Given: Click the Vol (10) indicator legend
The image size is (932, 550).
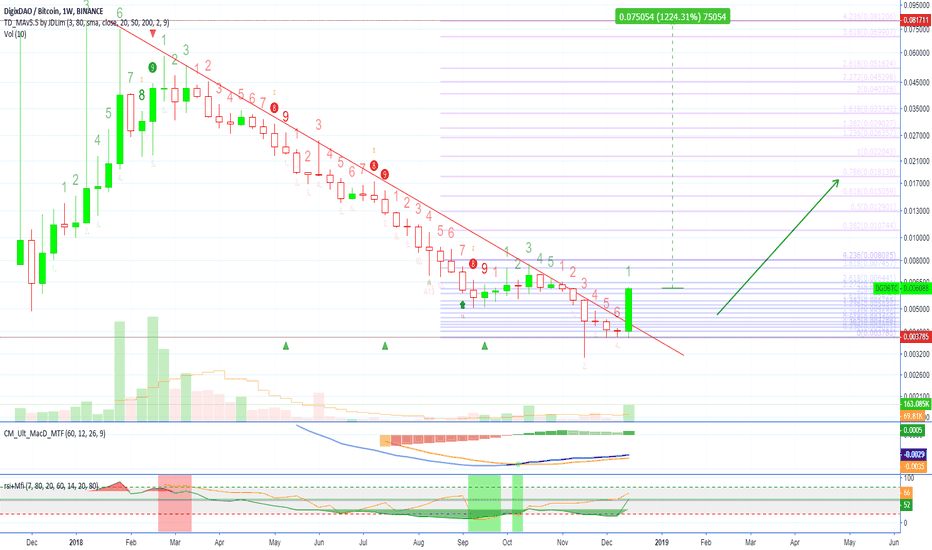Looking at the screenshot, I should pyautogui.click(x=15, y=34).
